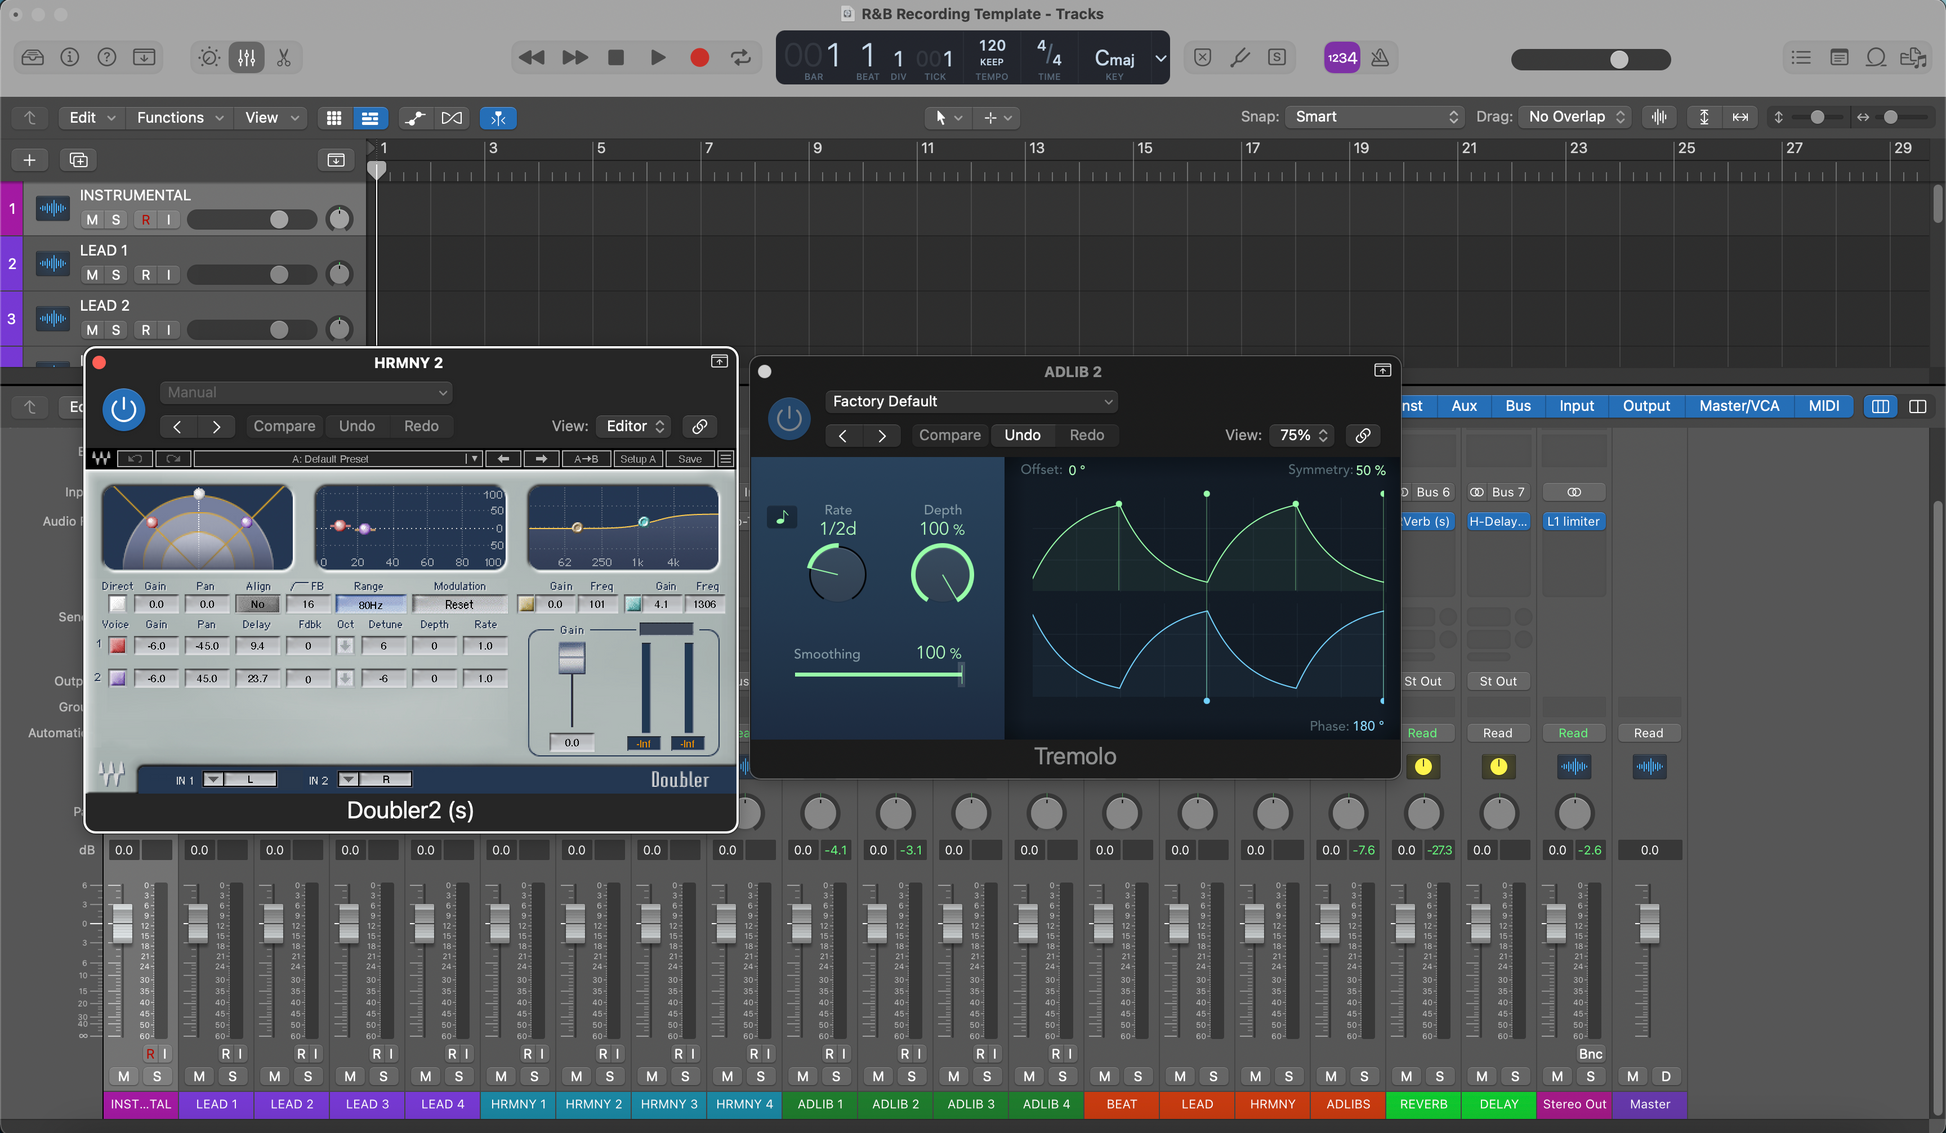Image resolution: width=1946 pixels, height=1133 pixels.
Task: Toggle the Cycle loop button
Action: click(741, 58)
